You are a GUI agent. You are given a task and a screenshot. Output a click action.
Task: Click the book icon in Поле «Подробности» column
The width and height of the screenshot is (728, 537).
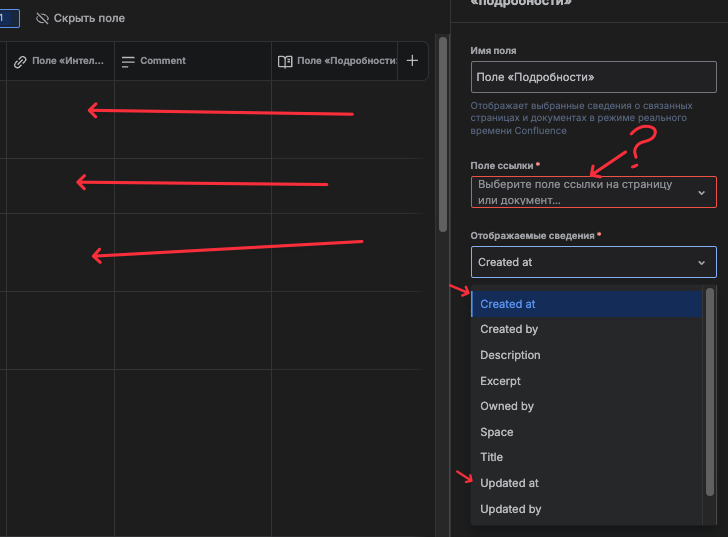pyautogui.click(x=285, y=62)
